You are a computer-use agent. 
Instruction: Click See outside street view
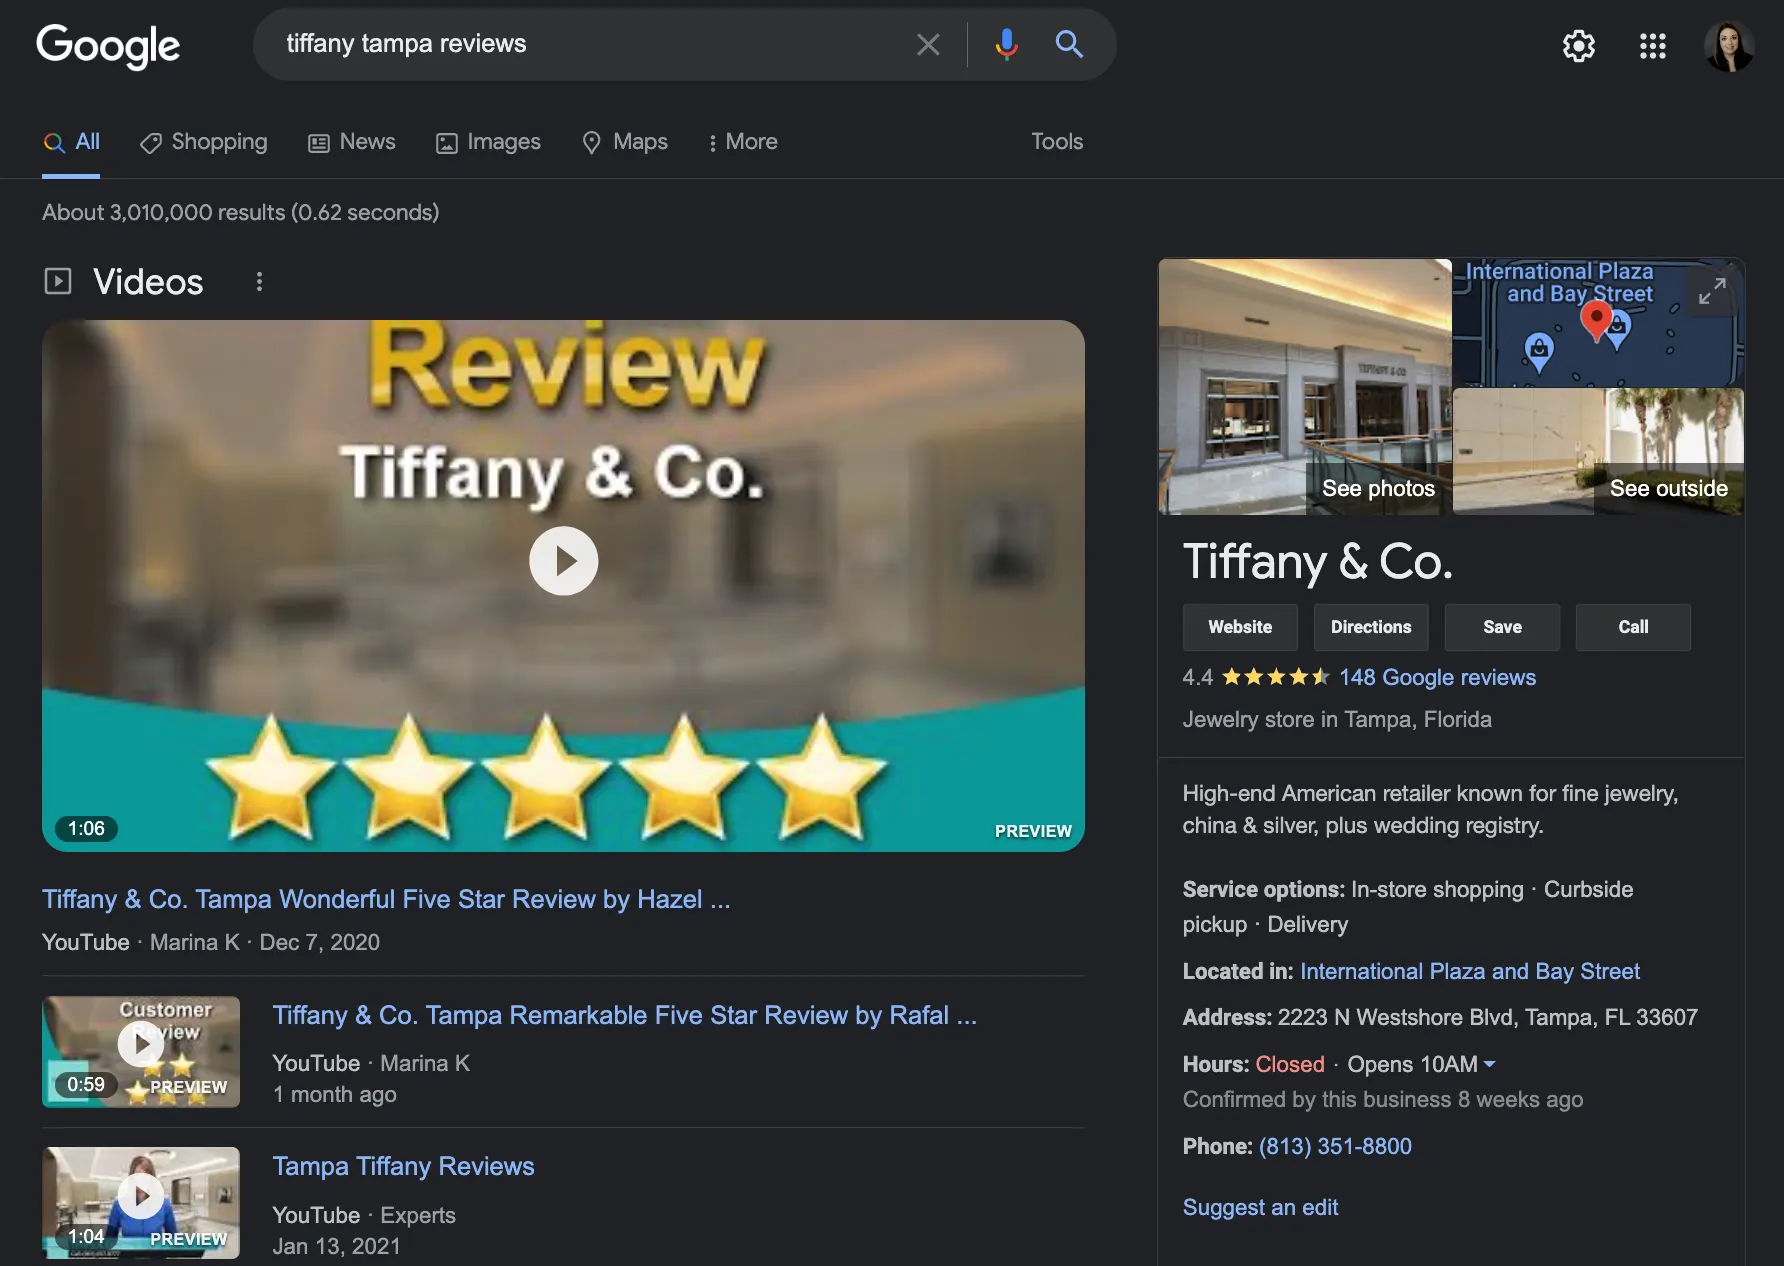tap(1668, 488)
